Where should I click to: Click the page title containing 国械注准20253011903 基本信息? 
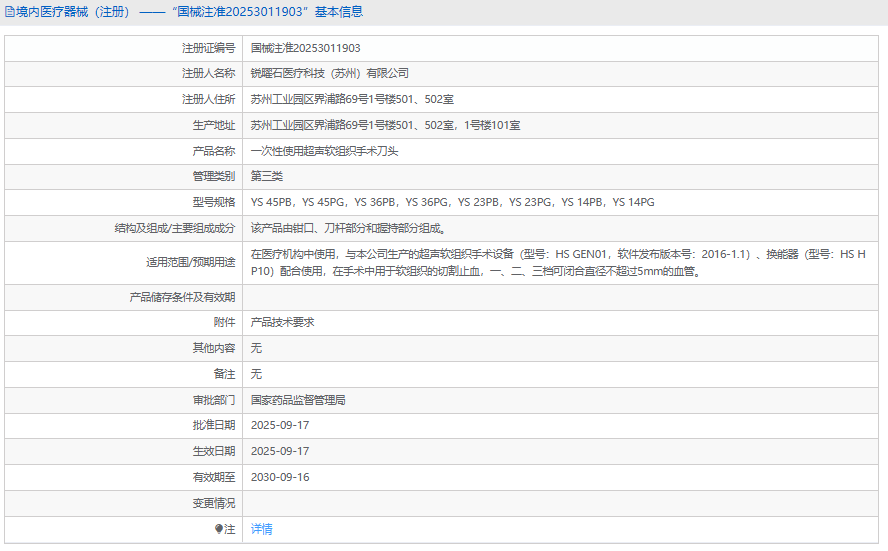click(189, 12)
